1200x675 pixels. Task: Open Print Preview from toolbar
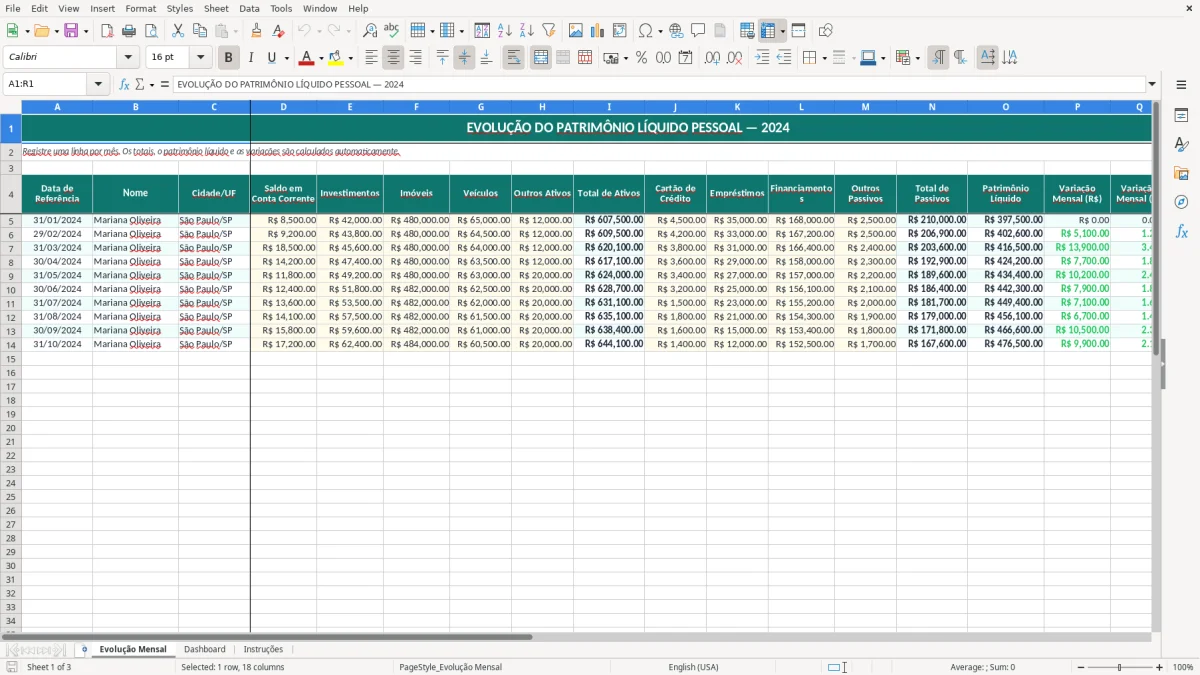pyautogui.click(x=151, y=31)
